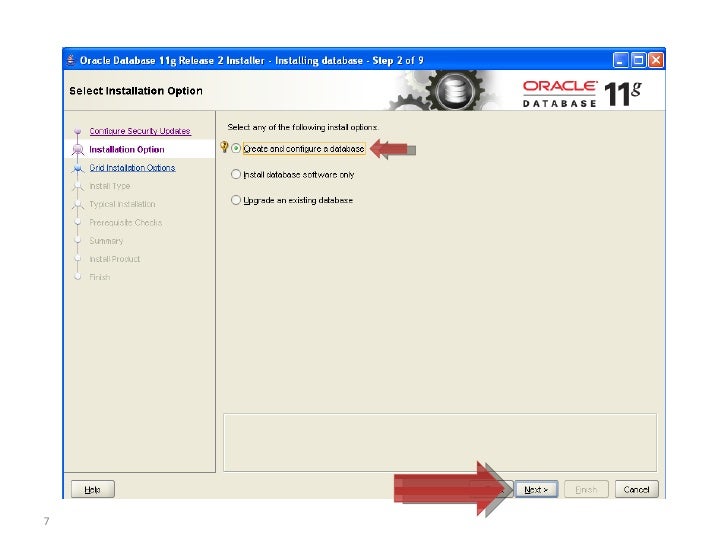Click the Next button
728x546 pixels.
(x=536, y=489)
